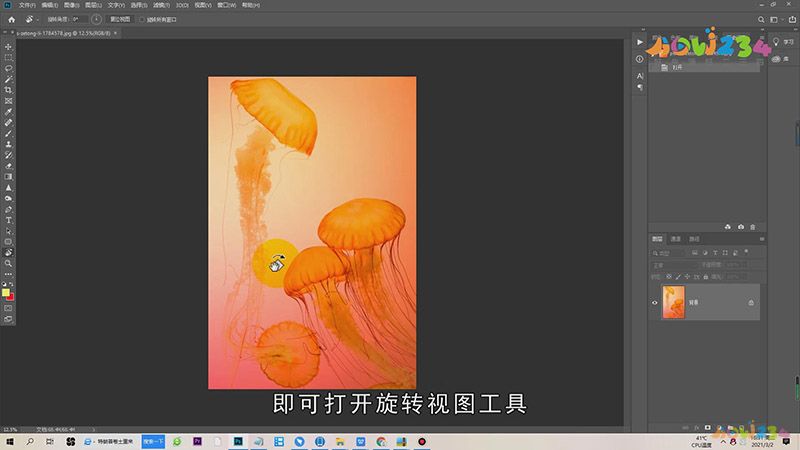The height and width of the screenshot is (450, 800).
Task: Select the Zoom tool
Action: (8, 263)
